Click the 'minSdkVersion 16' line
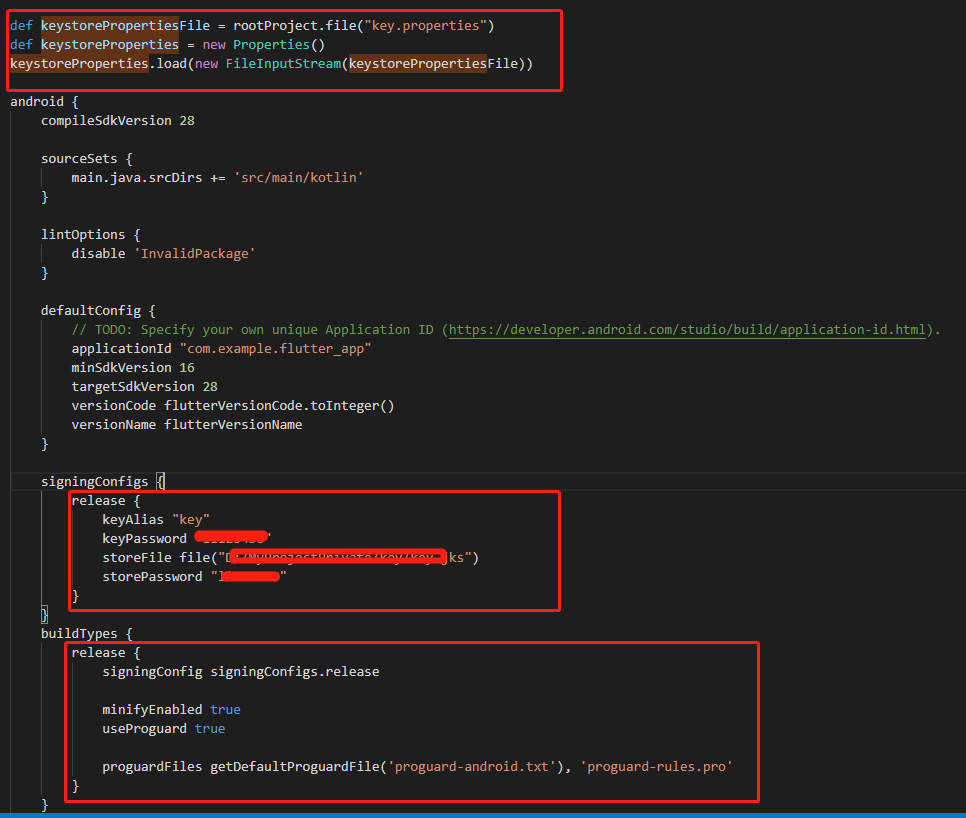Screen dimensions: 966x818 tap(133, 368)
